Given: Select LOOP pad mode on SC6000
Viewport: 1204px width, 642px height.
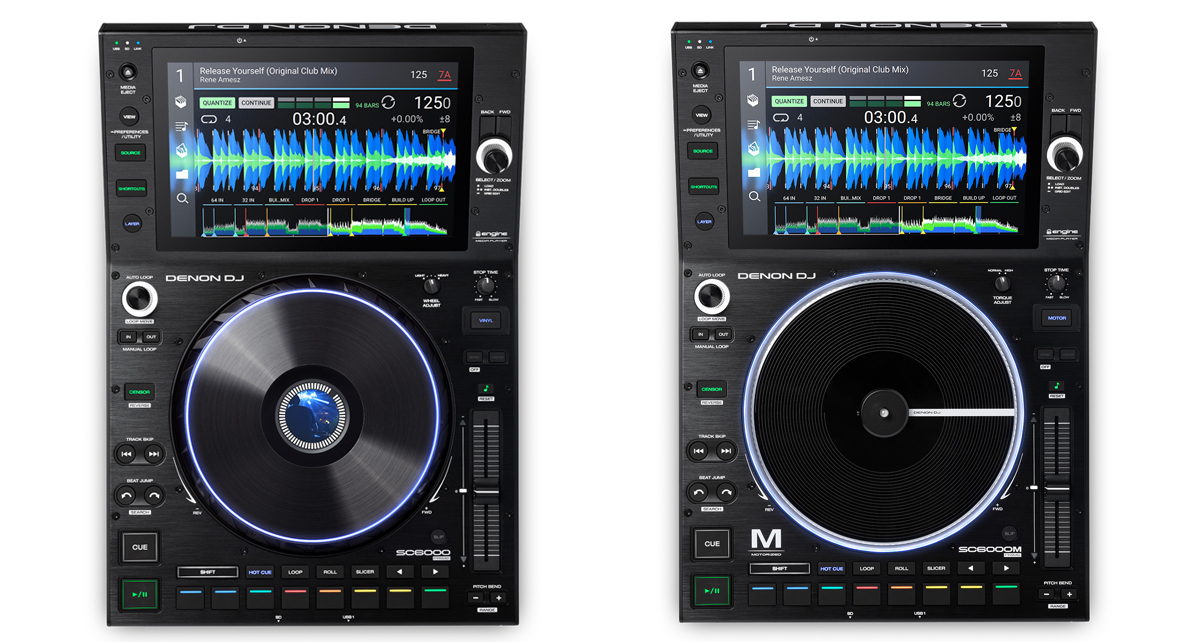Looking at the screenshot, I should click(295, 572).
